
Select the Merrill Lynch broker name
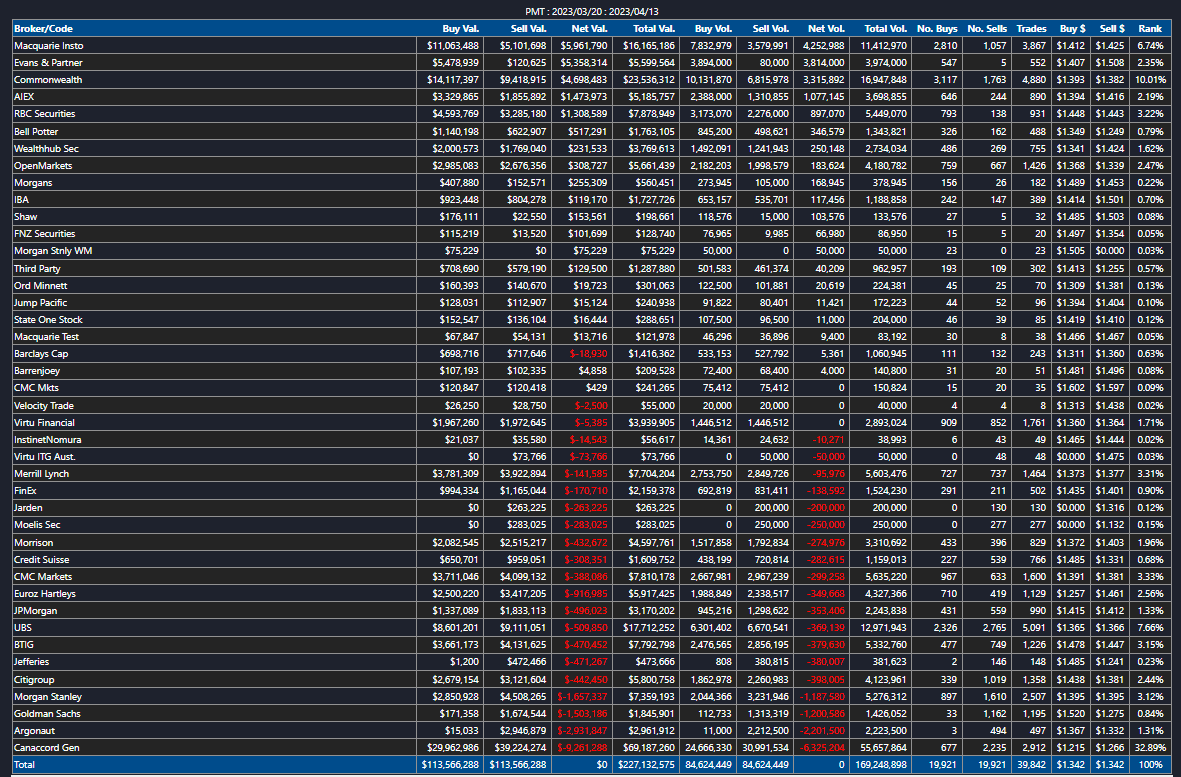click(x=41, y=474)
